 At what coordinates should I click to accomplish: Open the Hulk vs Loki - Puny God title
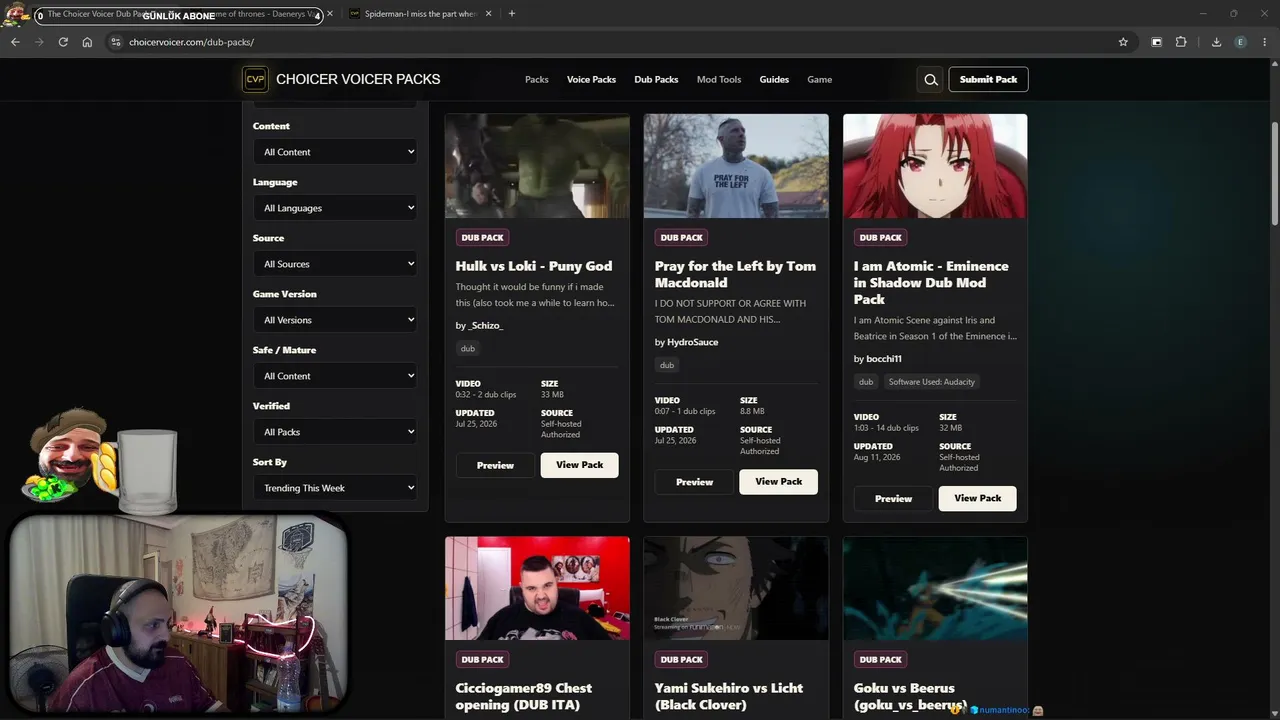(534, 266)
